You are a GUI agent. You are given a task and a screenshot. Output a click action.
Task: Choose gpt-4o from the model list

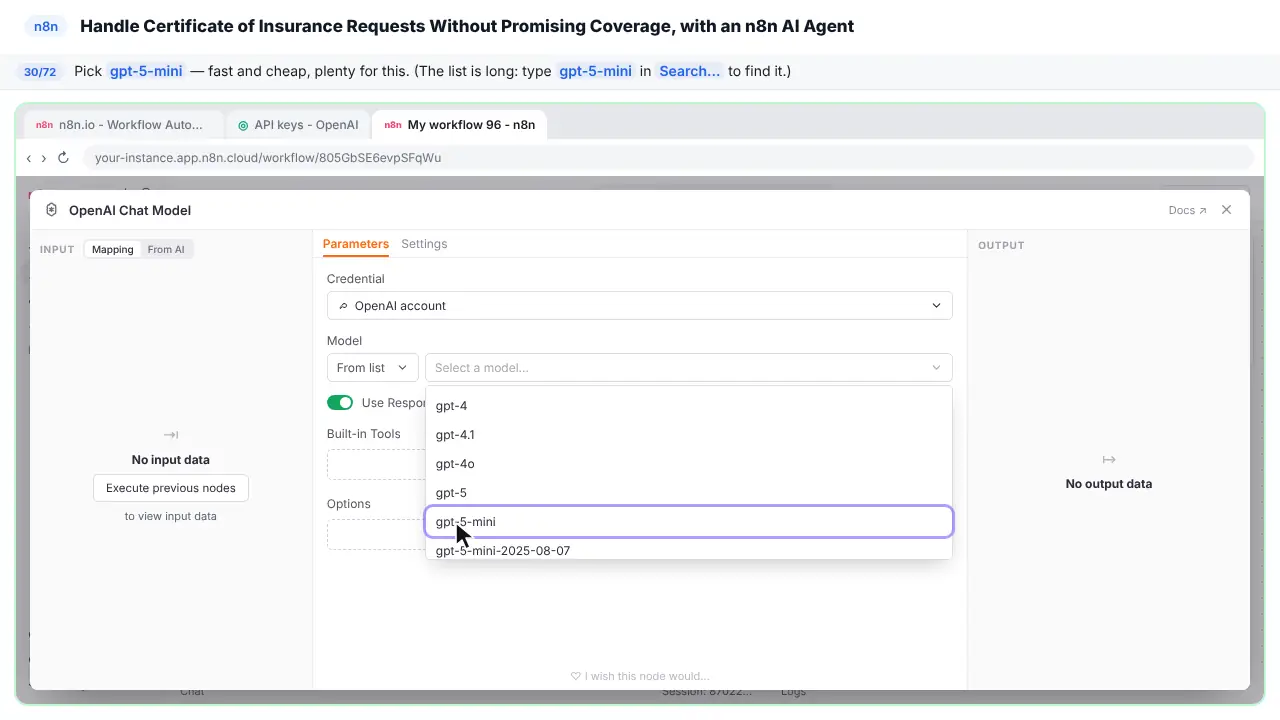pos(689,464)
